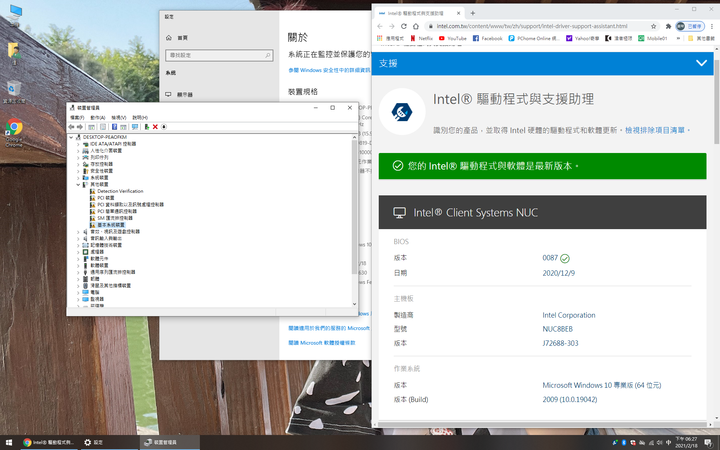
Task: Click 閱讀 Microsoft 軟體授權條款 link
Action: coord(321,343)
